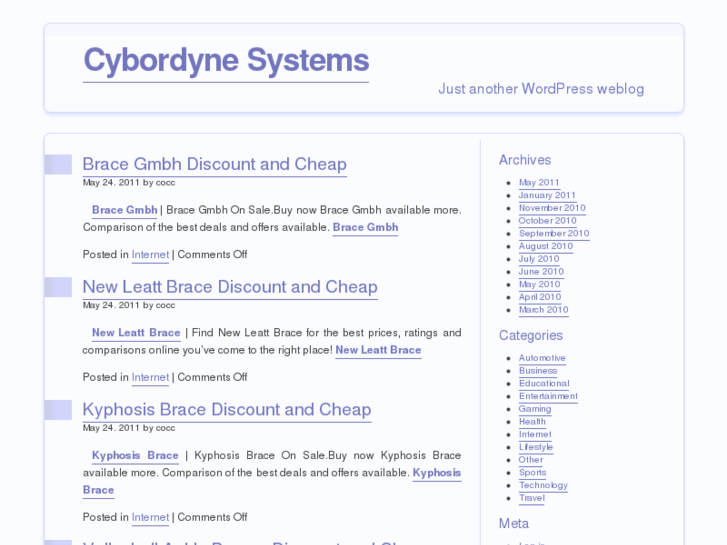Open the archive for May 2011
Viewport: 727px width, 545px height.
(x=539, y=182)
